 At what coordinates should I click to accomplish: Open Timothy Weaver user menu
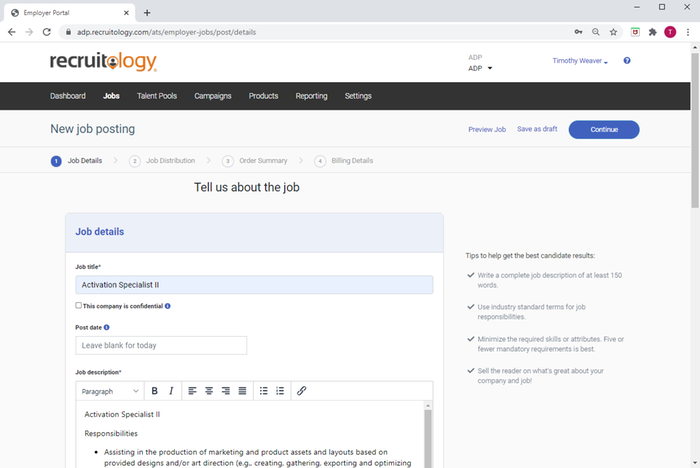coord(580,61)
